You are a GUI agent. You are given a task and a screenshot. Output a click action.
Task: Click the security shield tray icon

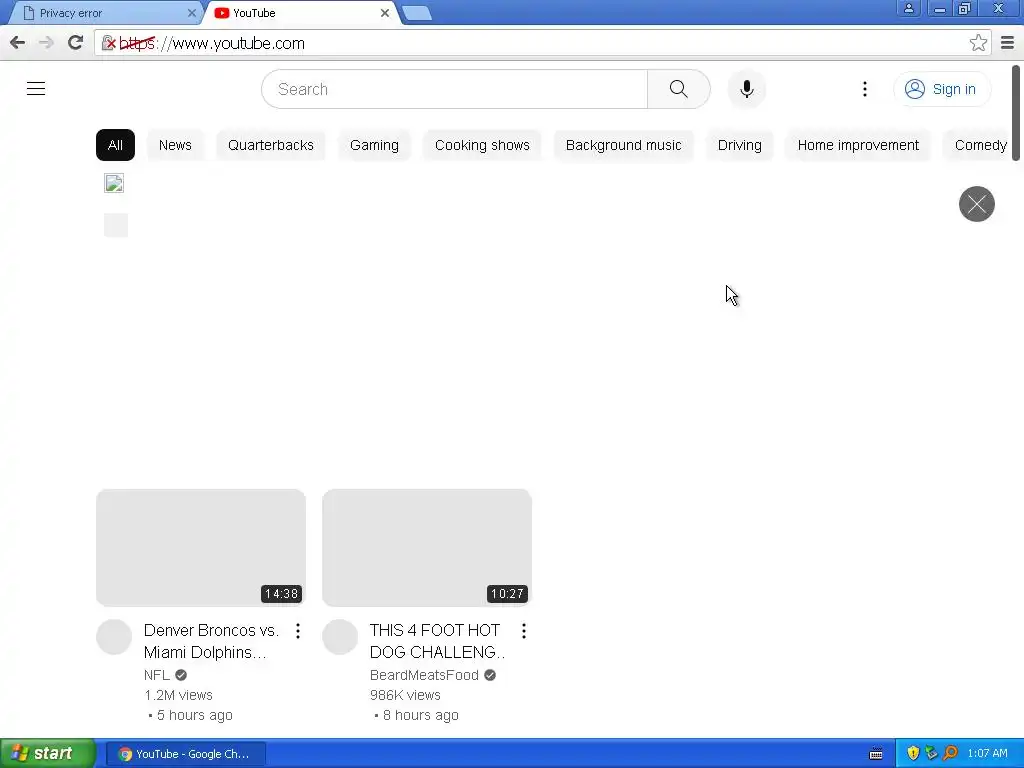913,754
